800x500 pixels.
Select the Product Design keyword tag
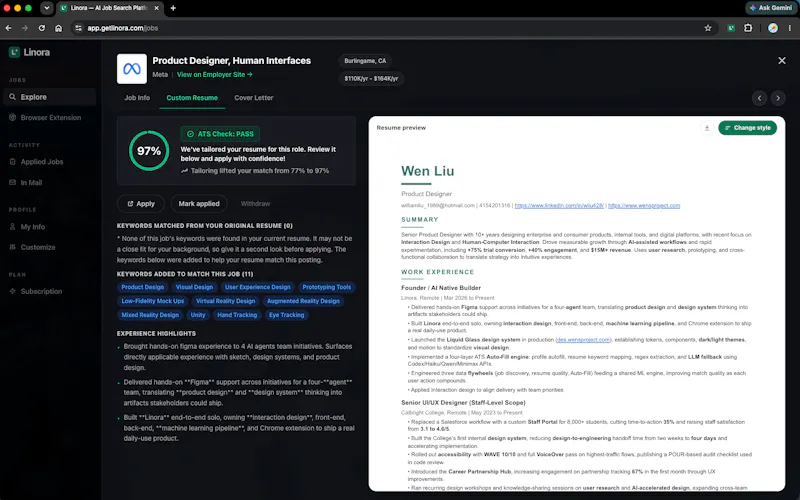tap(143, 287)
